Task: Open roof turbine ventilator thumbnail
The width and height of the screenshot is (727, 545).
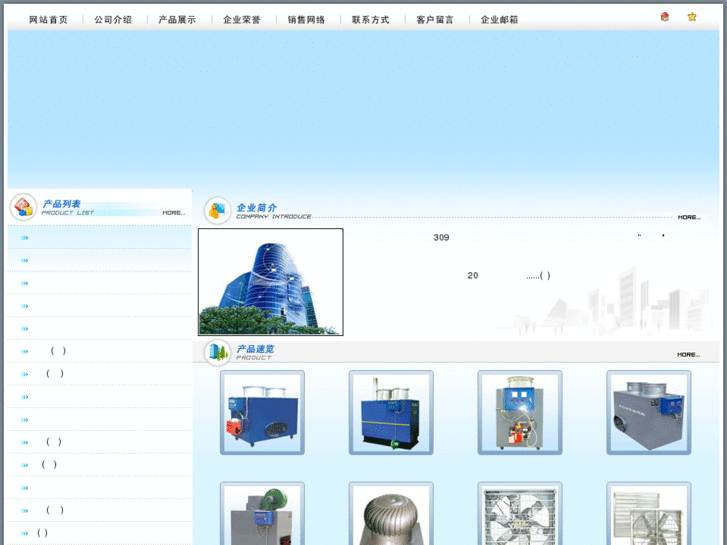Action: coord(391,513)
